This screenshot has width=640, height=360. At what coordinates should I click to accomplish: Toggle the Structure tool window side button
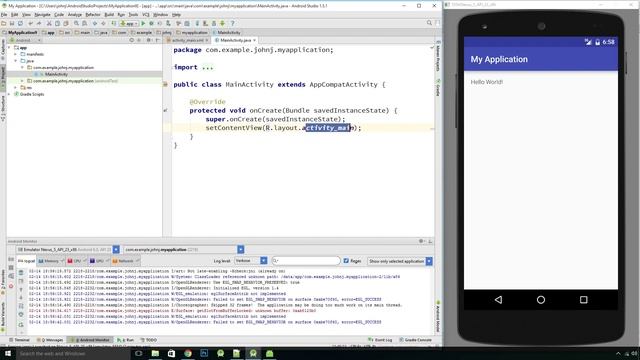coord(3,109)
